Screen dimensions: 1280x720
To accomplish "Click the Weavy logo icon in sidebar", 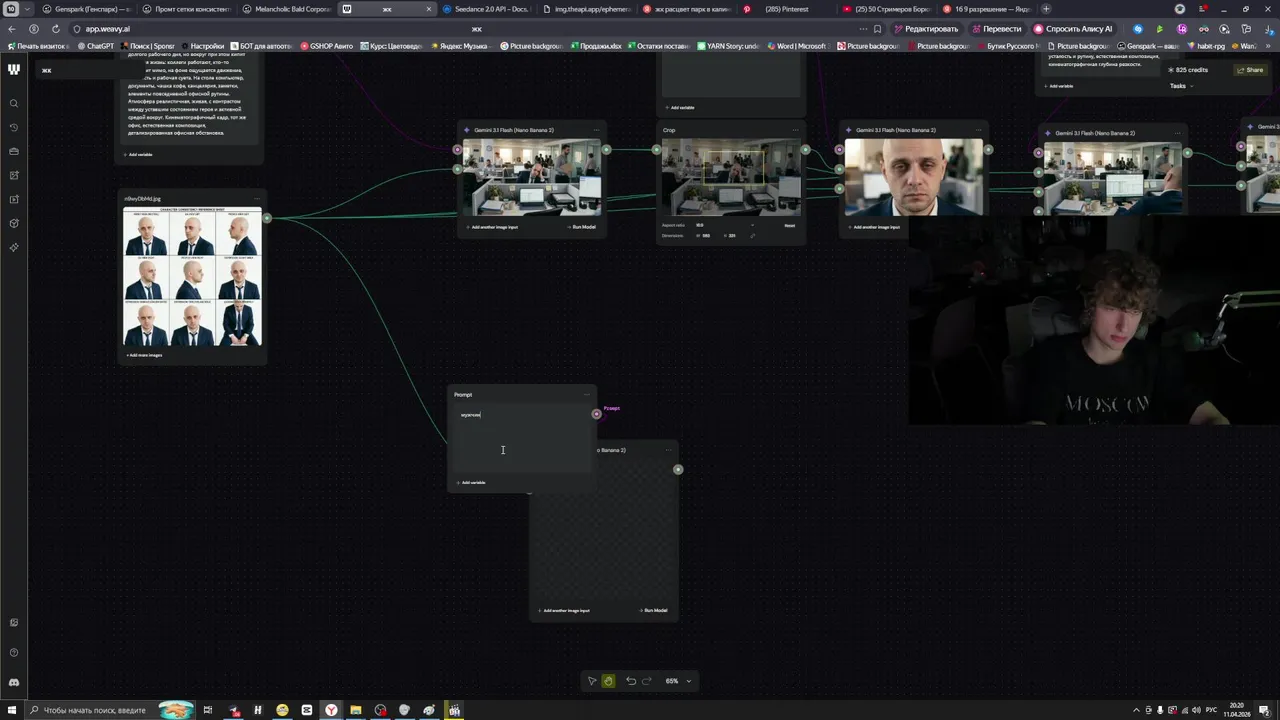I will pyautogui.click(x=14, y=69).
